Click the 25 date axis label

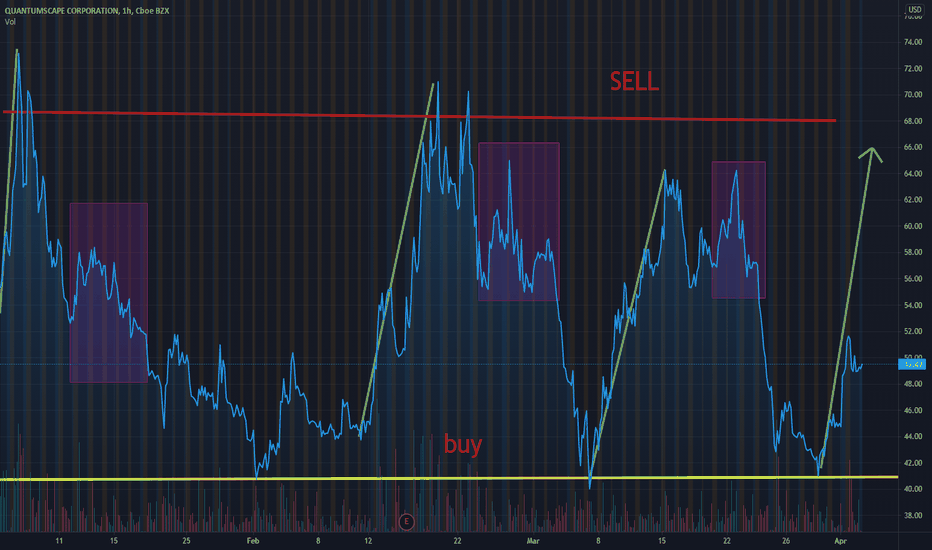pyautogui.click(x=186, y=541)
